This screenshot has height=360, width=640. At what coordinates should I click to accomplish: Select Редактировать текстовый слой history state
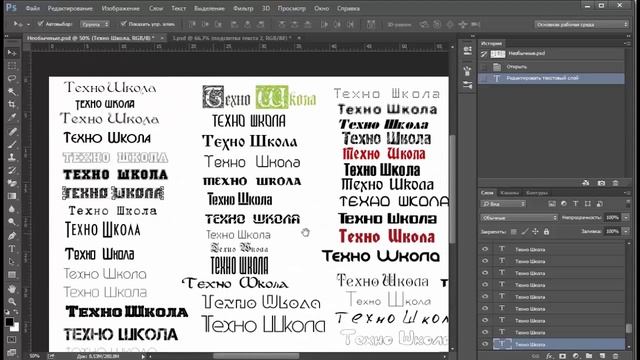coord(552,78)
